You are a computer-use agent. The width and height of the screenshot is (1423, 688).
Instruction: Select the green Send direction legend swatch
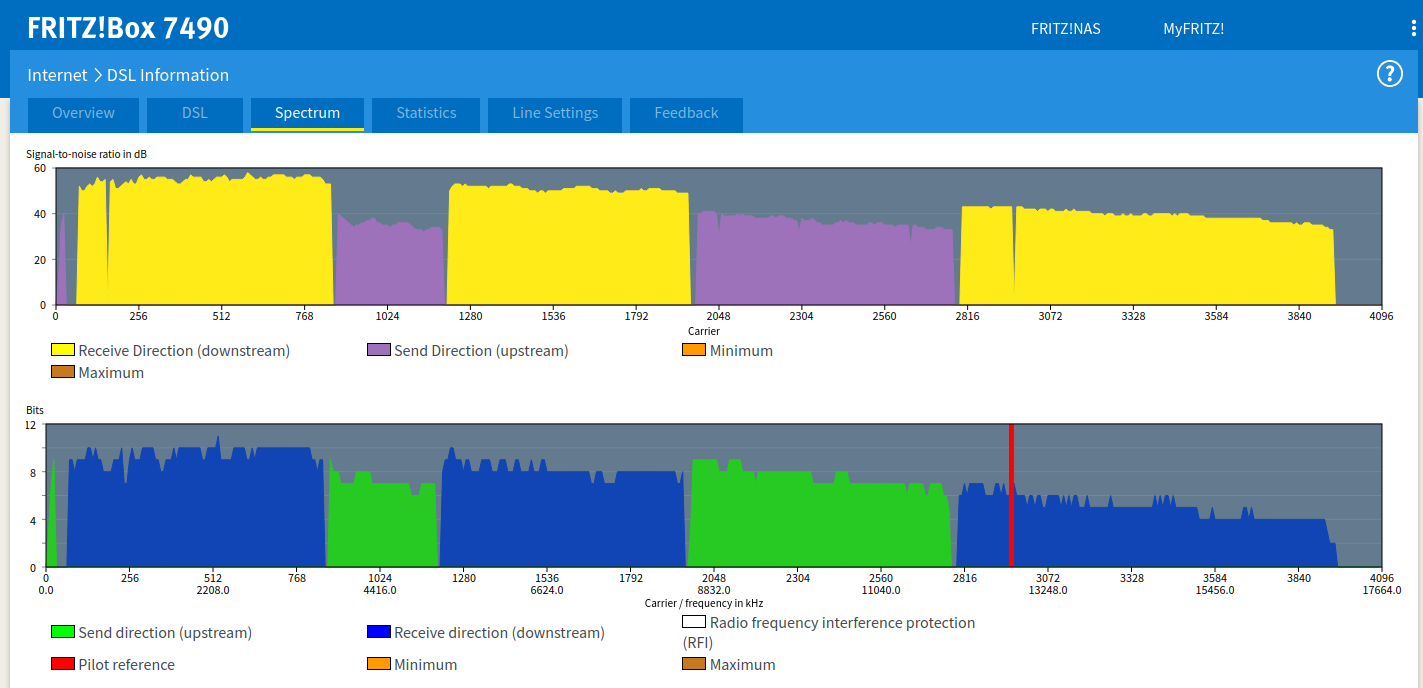[x=63, y=632]
